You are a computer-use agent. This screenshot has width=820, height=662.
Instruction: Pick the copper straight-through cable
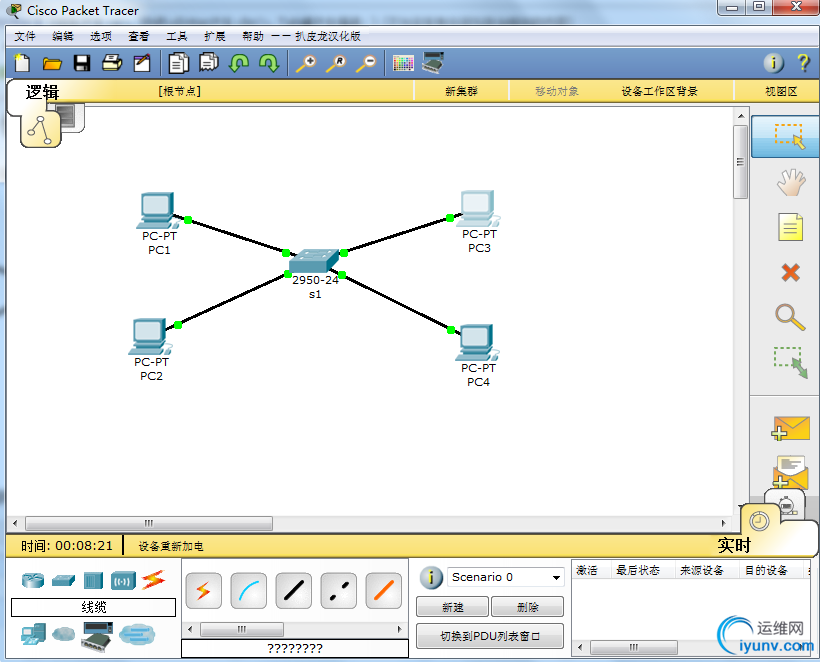click(294, 591)
